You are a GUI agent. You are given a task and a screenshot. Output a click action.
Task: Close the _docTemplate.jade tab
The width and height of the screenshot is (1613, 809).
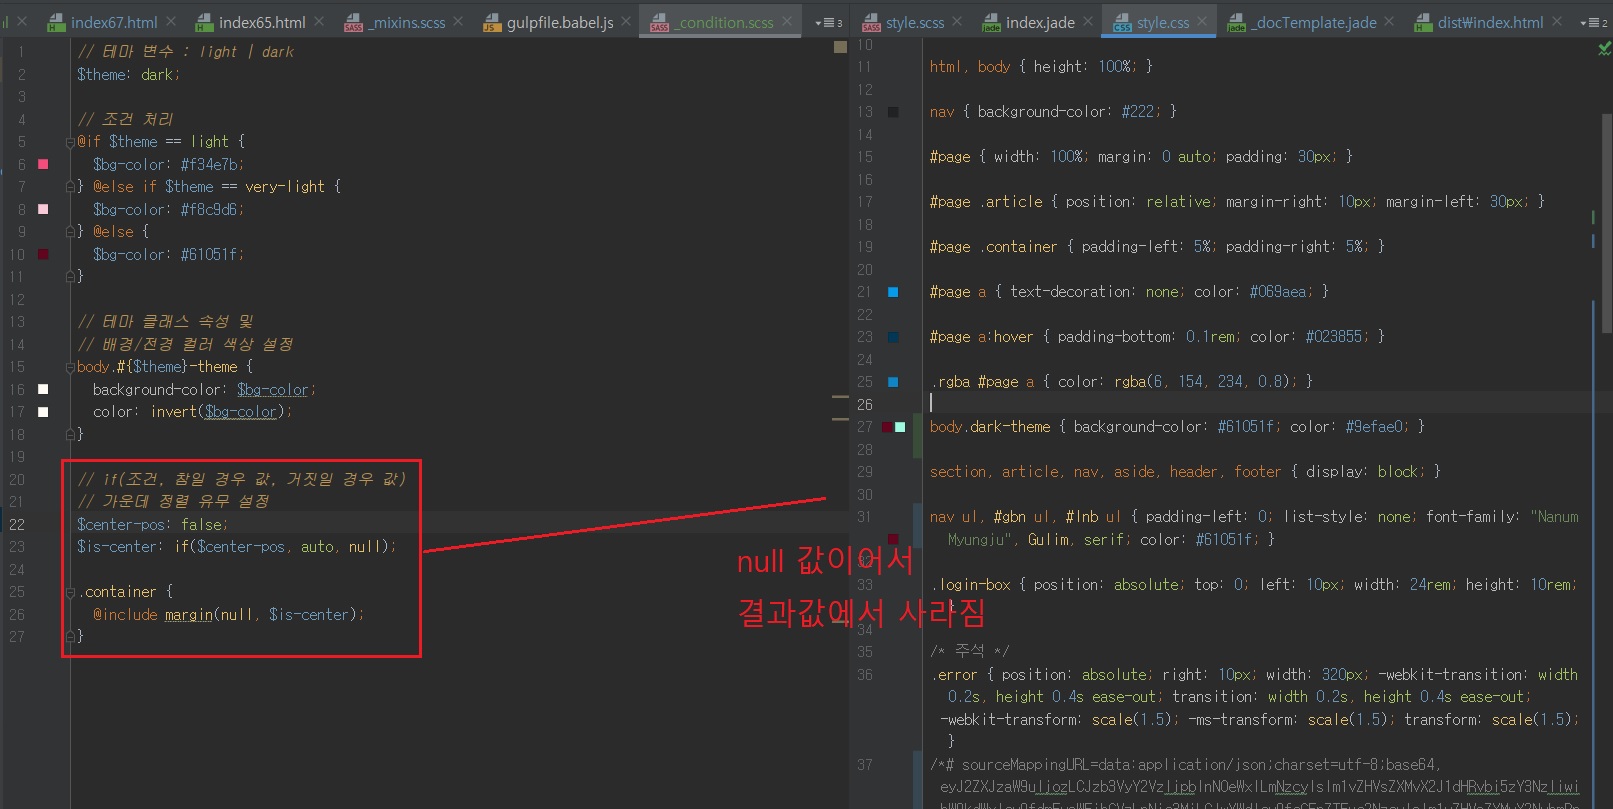pyautogui.click(x=1389, y=21)
